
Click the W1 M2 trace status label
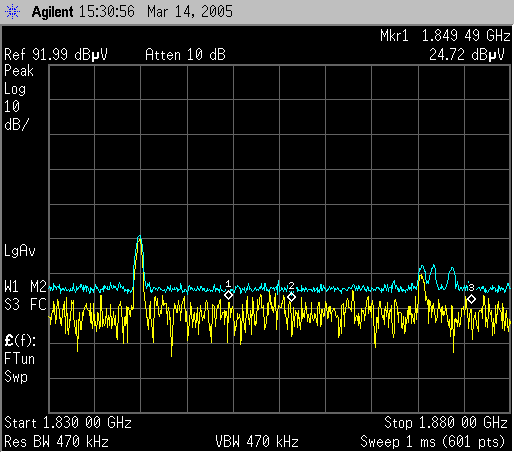point(25,287)
